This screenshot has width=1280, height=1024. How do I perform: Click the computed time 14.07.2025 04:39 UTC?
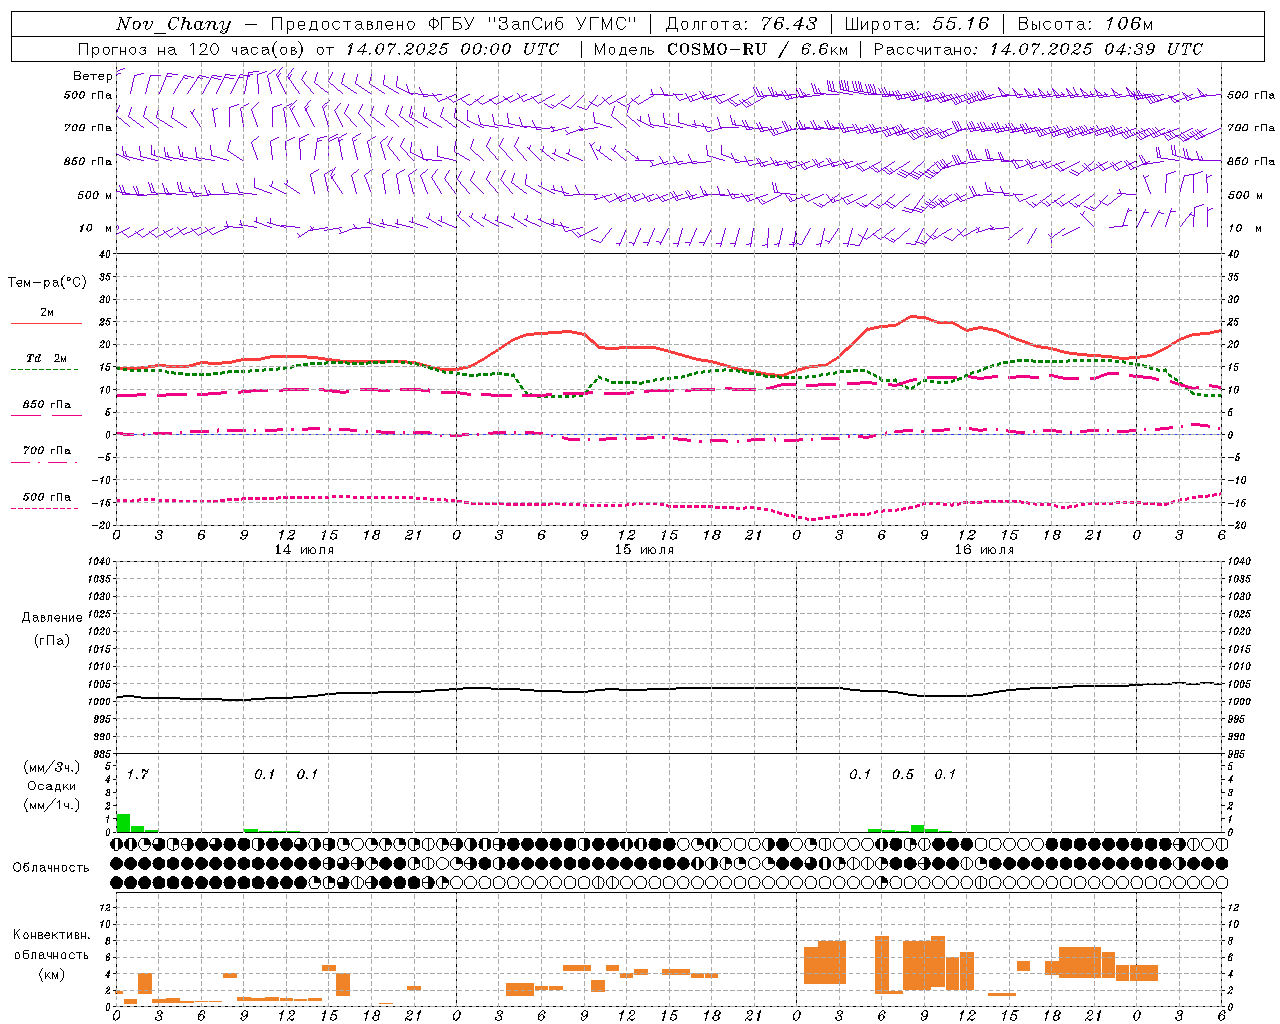pos(1096,49)
